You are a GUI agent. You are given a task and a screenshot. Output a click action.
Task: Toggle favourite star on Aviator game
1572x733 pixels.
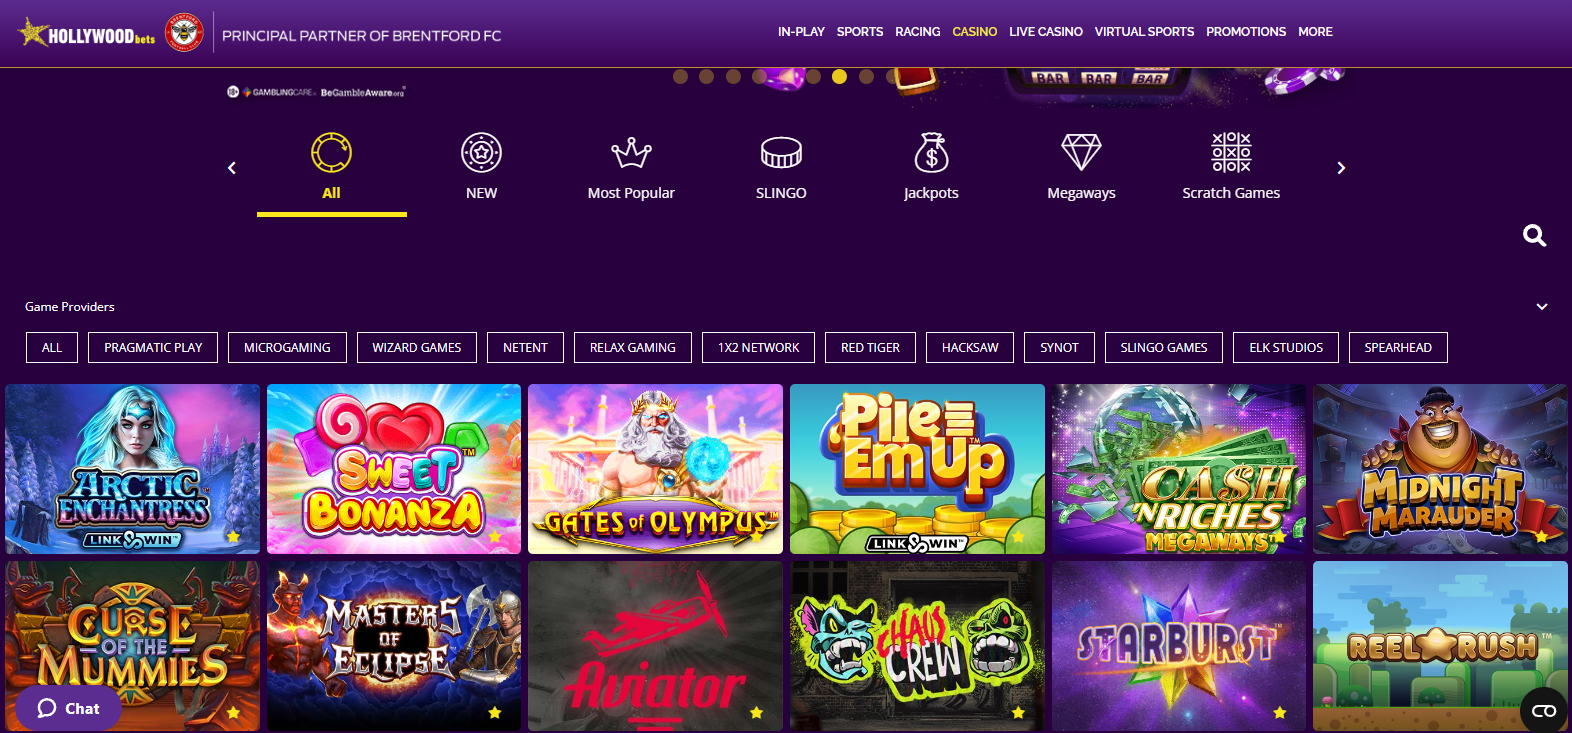coord(756,713)
